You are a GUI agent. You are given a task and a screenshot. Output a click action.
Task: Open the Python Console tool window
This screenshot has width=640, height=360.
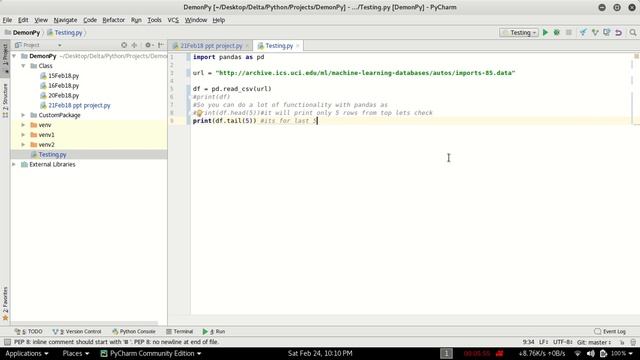coord(133,331)
